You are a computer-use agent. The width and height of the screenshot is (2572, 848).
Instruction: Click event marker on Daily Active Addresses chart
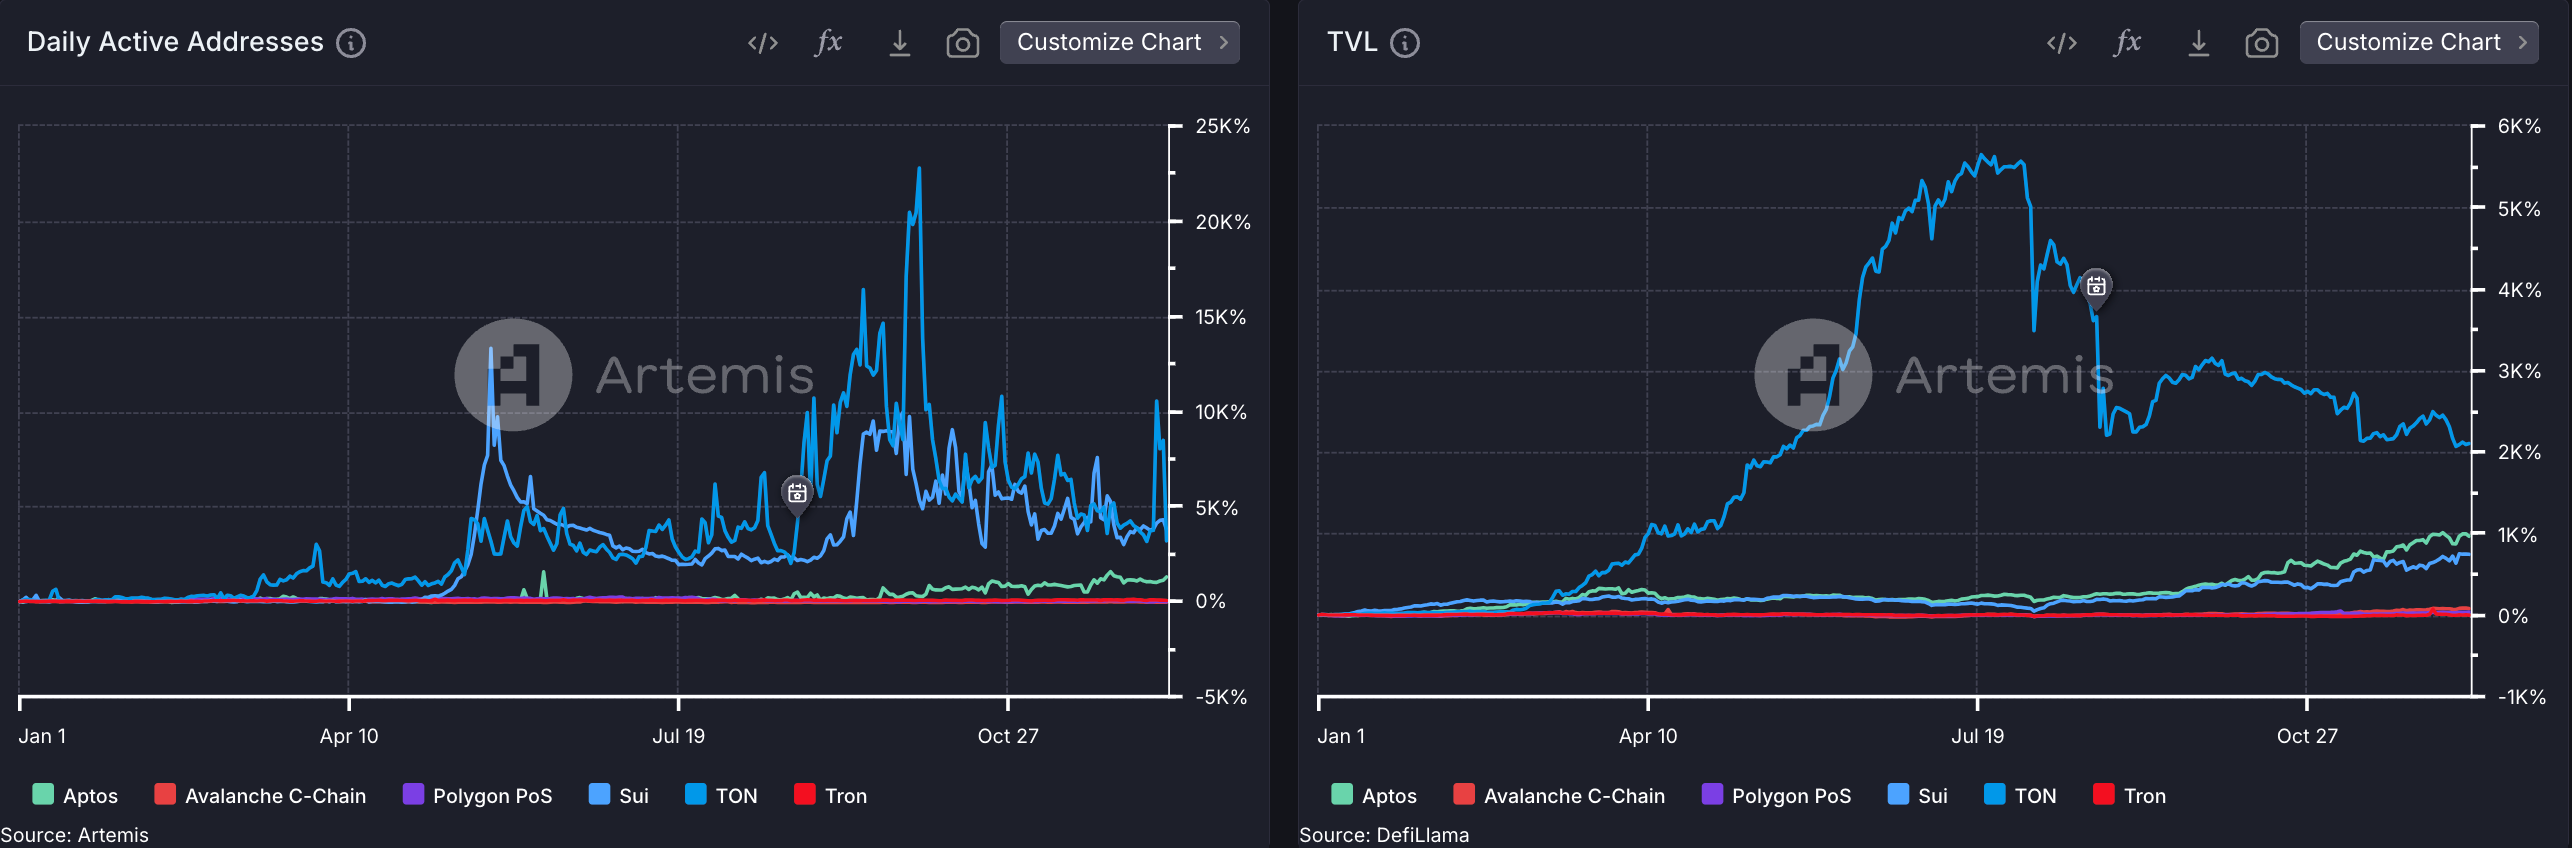click(797, 494)
